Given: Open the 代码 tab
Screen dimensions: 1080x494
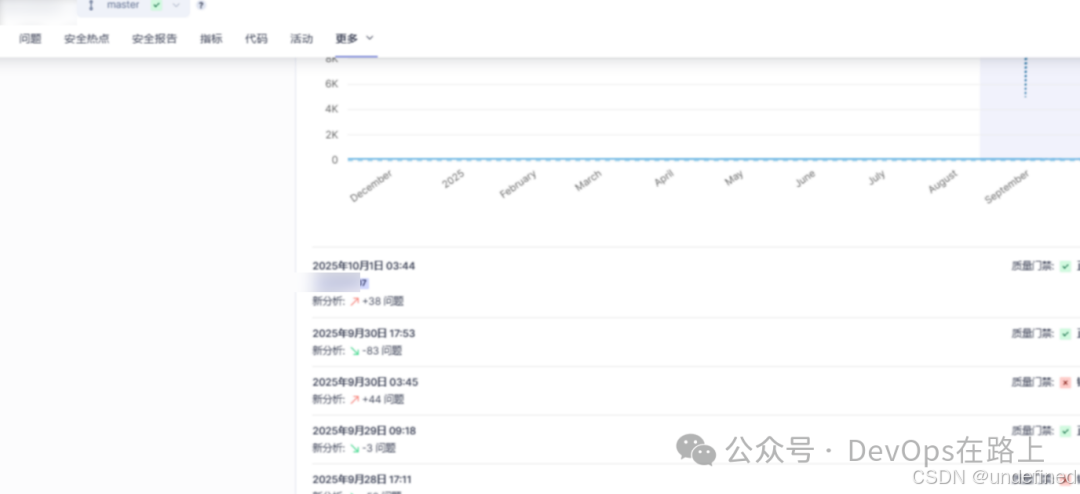Looking at the screenshot, I should (256, 39).
